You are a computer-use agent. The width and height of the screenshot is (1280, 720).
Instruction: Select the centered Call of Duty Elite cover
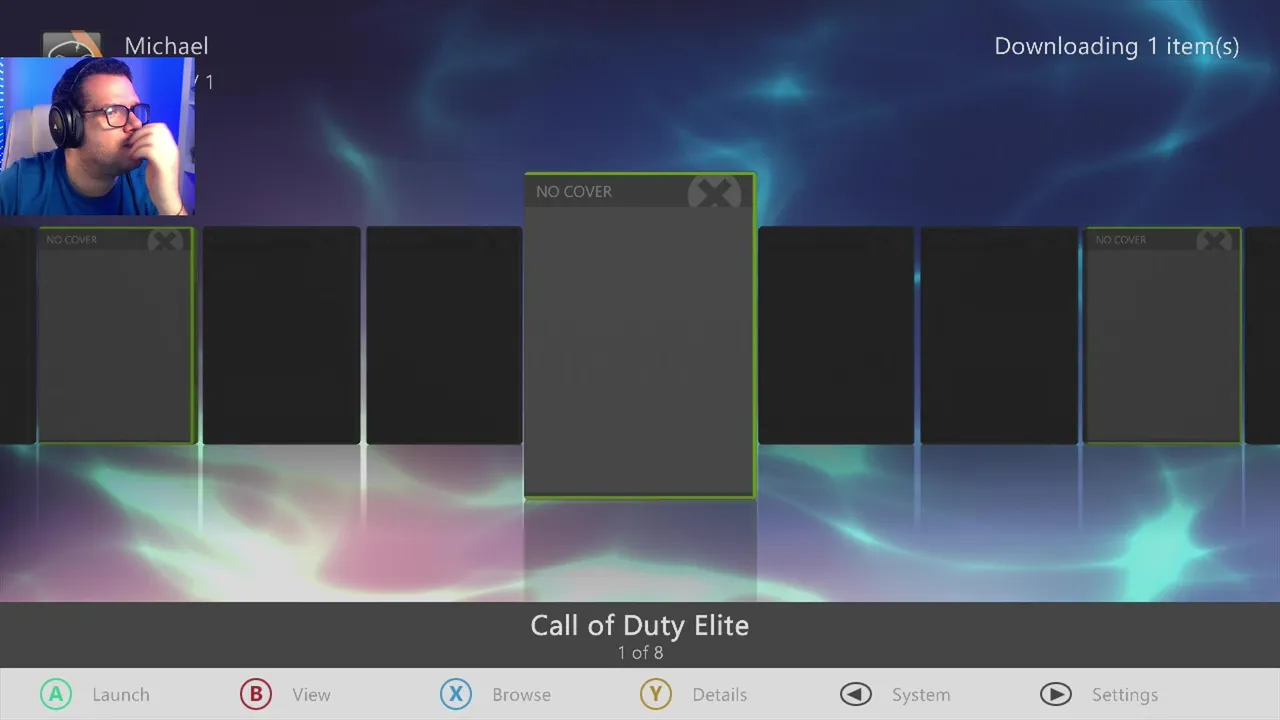640,335
